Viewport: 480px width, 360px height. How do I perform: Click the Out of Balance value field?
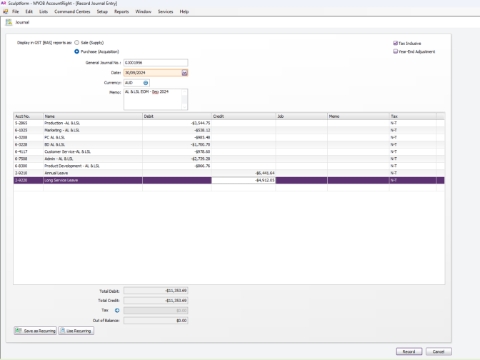tap(156, 321)
